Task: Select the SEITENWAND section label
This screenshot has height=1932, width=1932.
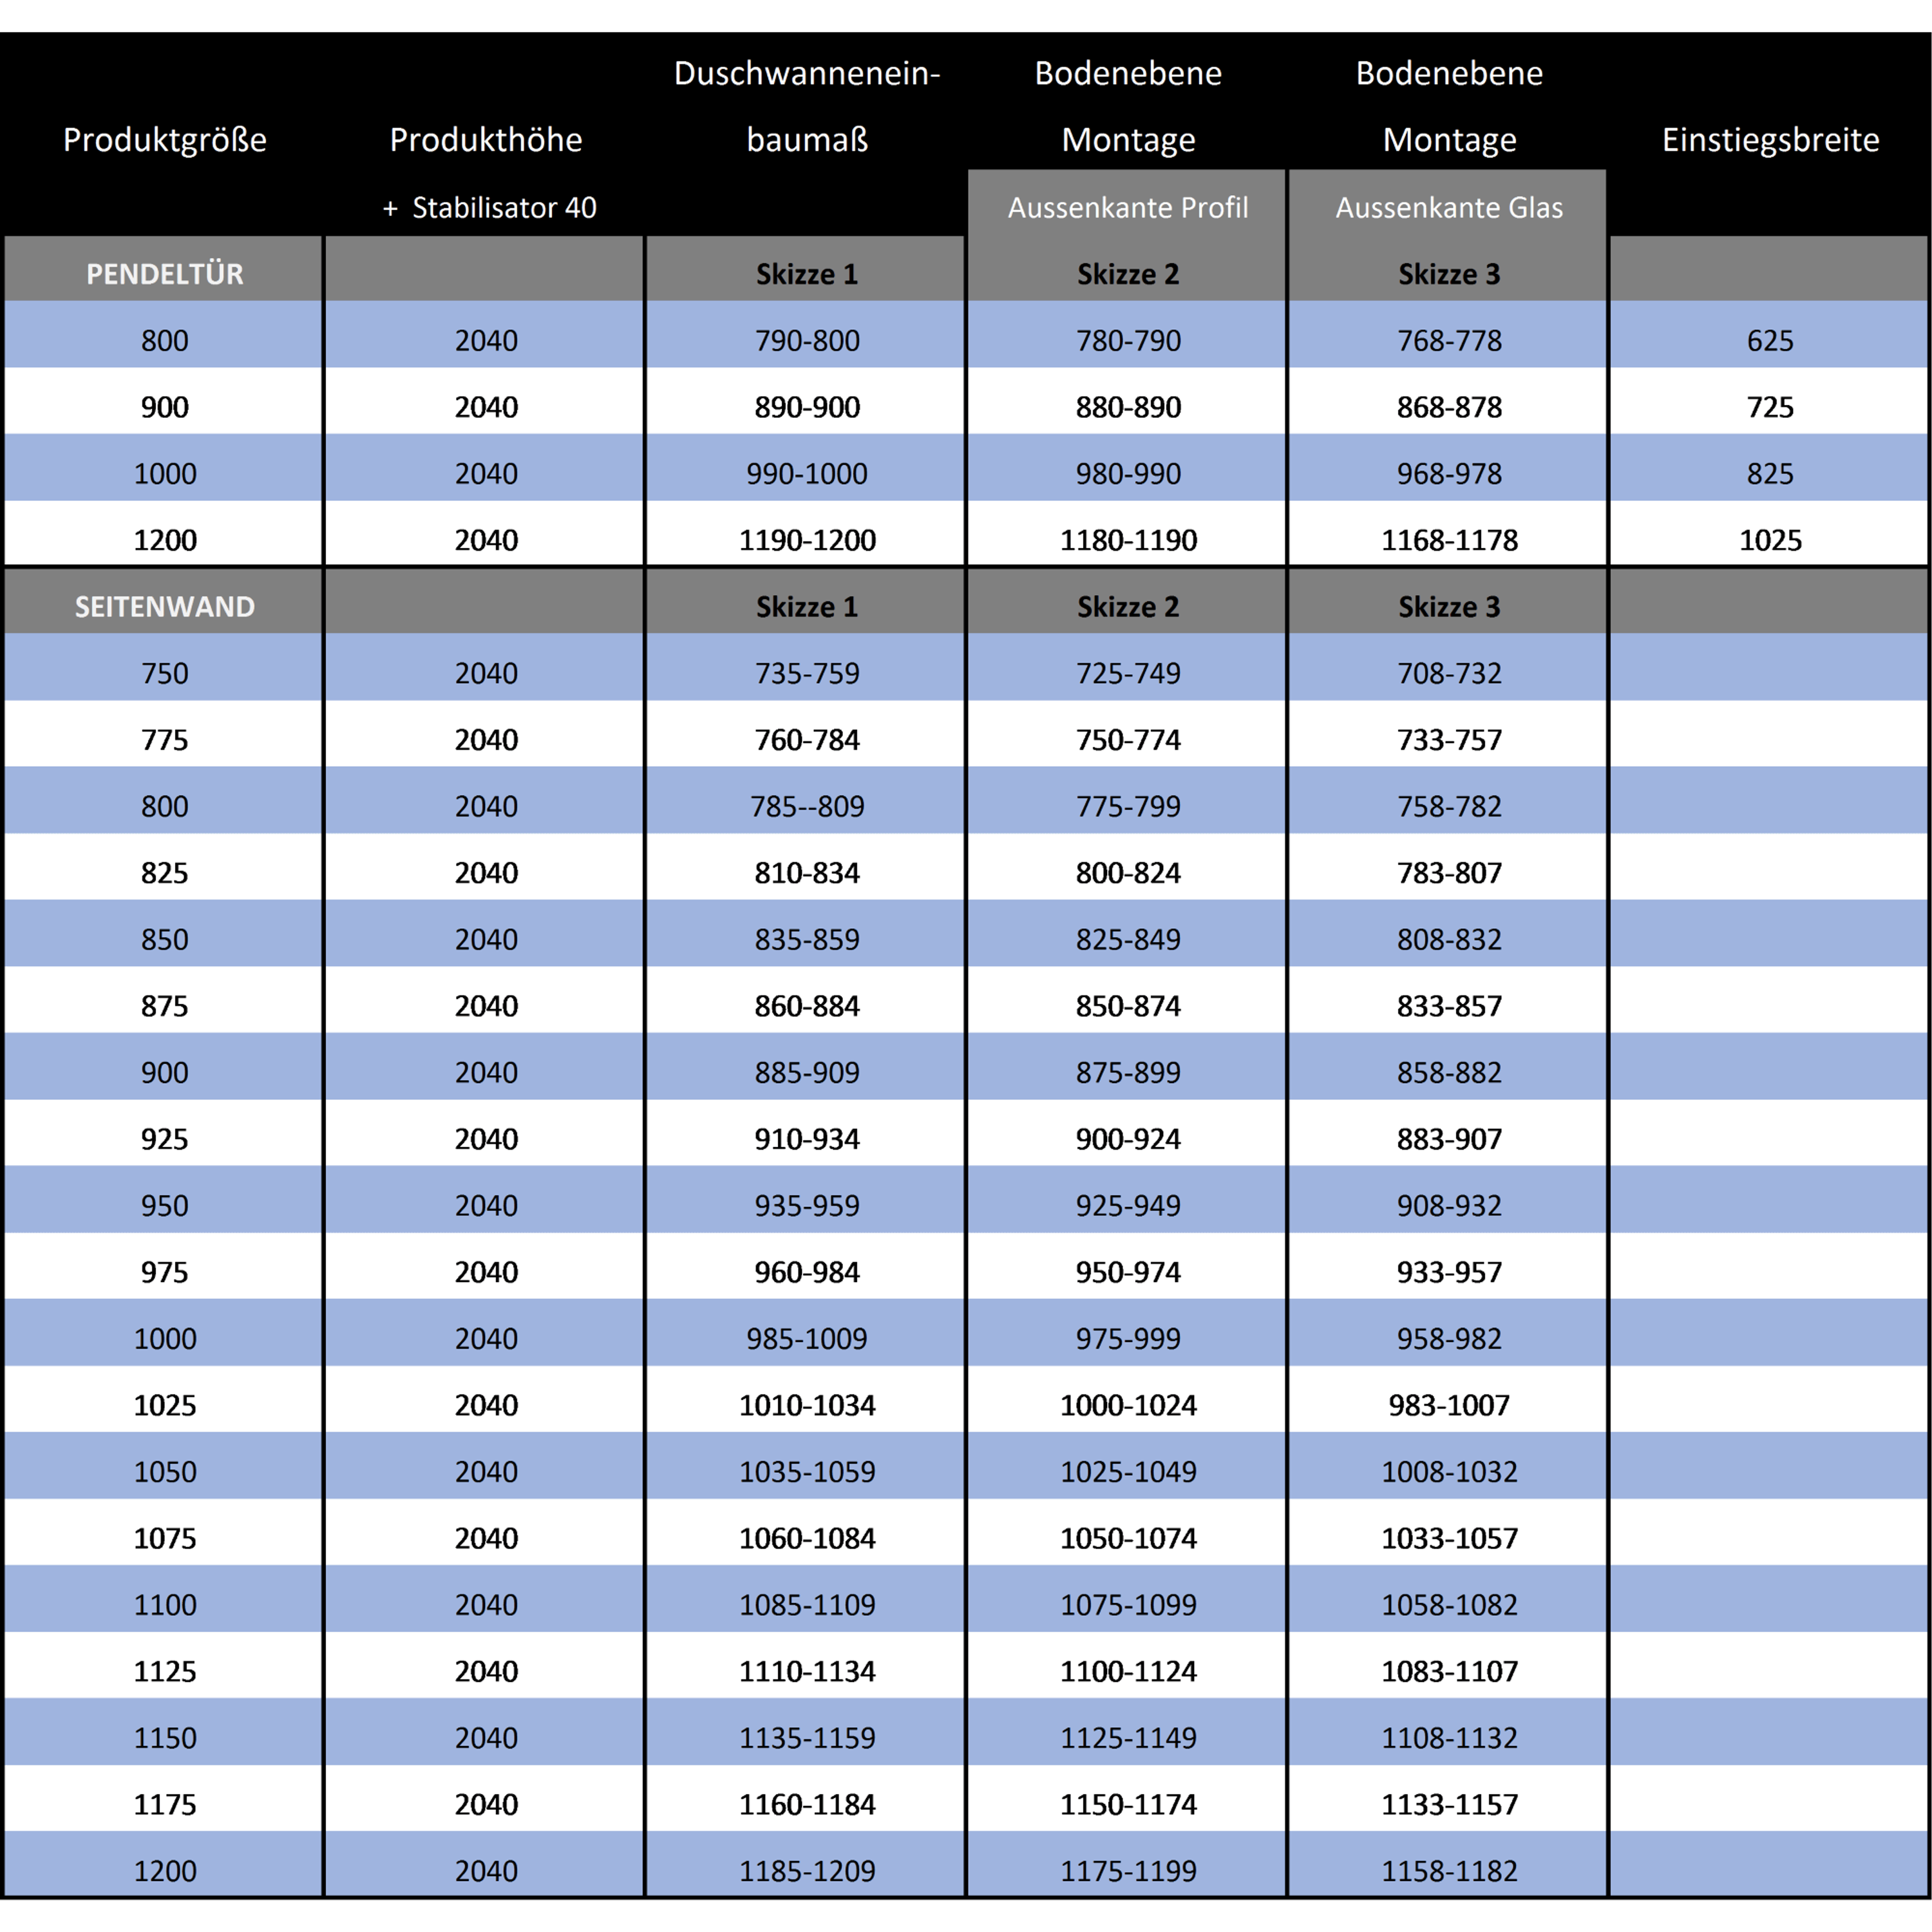Action: click(165, 607)
